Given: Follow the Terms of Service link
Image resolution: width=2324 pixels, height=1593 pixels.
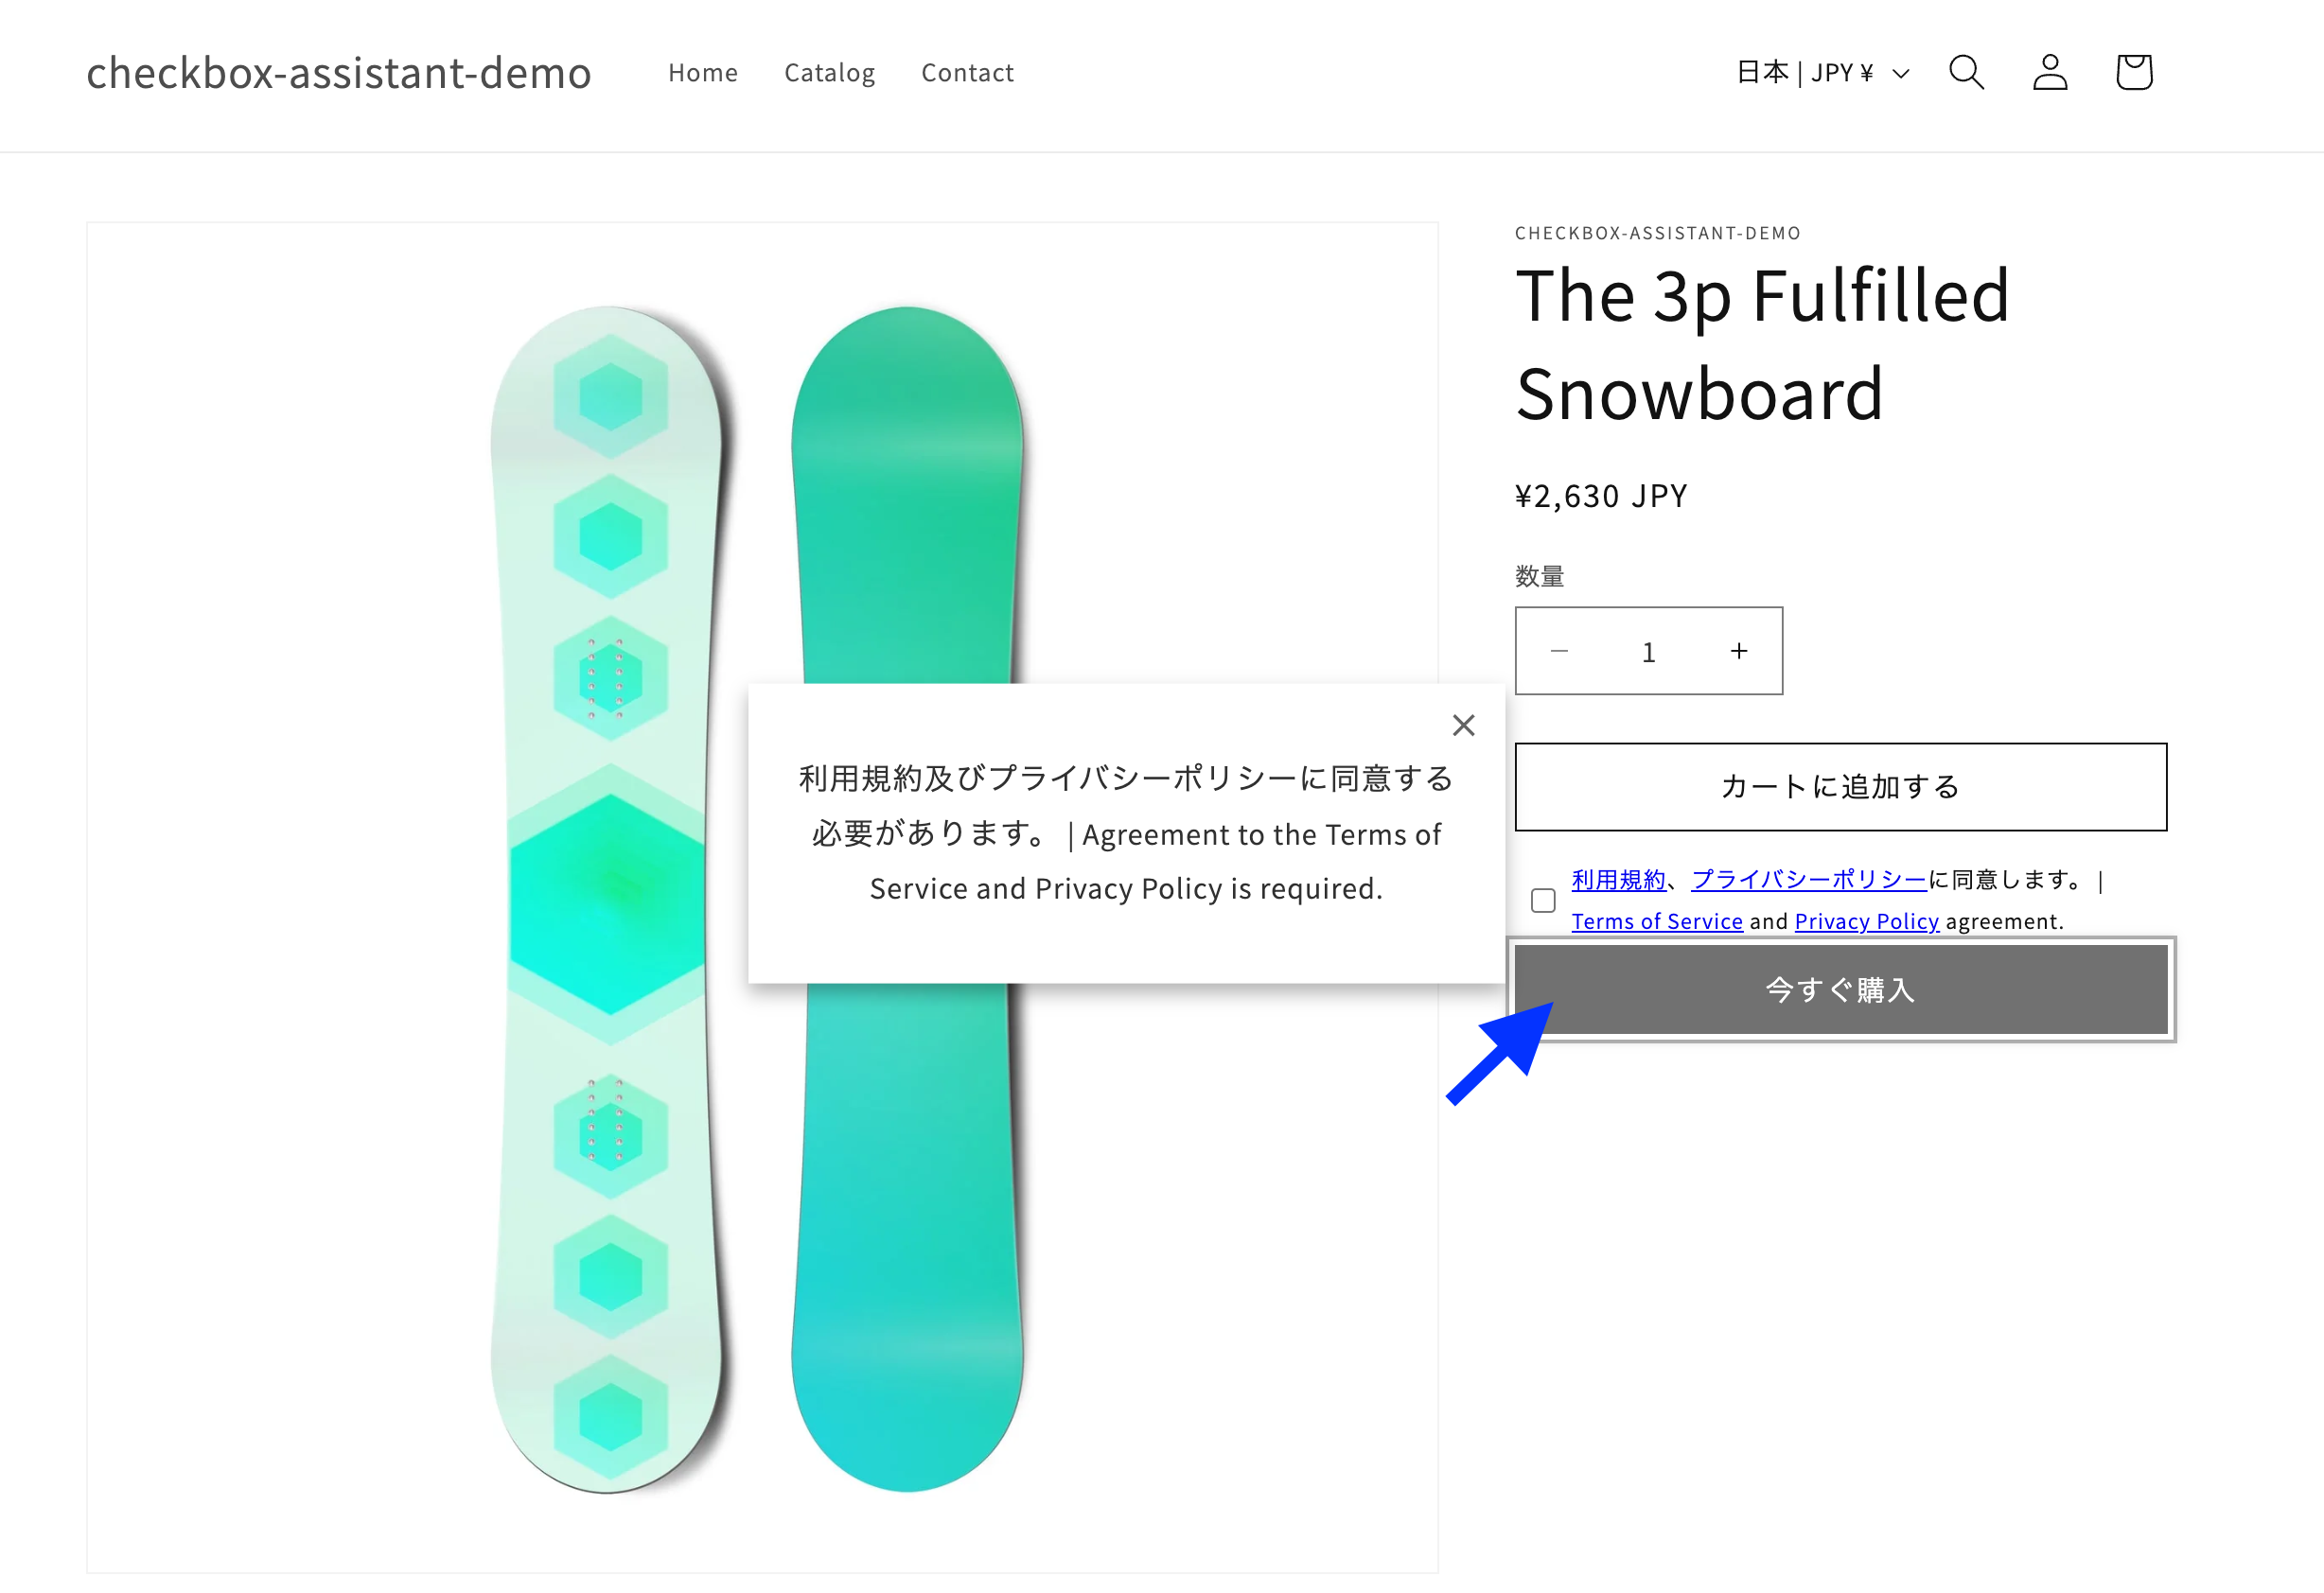Looking at the screenshot, I should tap(1656, 921).
